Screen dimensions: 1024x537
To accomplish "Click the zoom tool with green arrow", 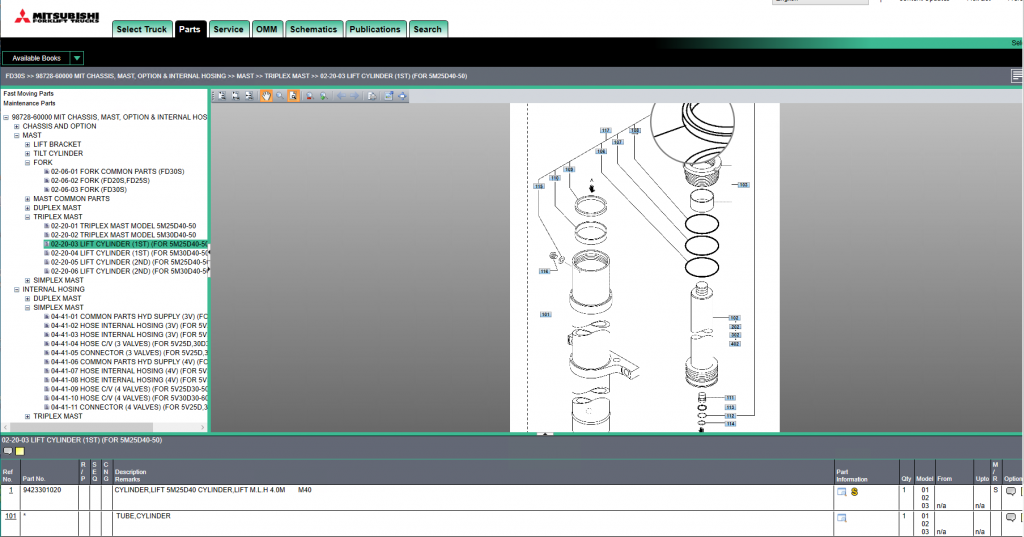I will click(323, 96).
